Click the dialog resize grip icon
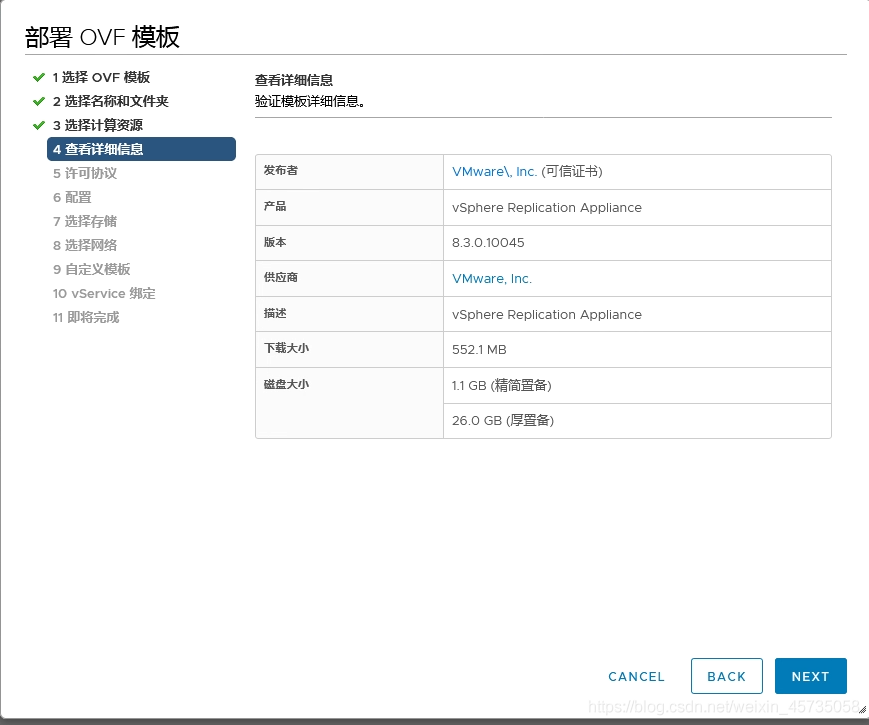This screenshot has height=725, width=869. [x=862, y=709]
